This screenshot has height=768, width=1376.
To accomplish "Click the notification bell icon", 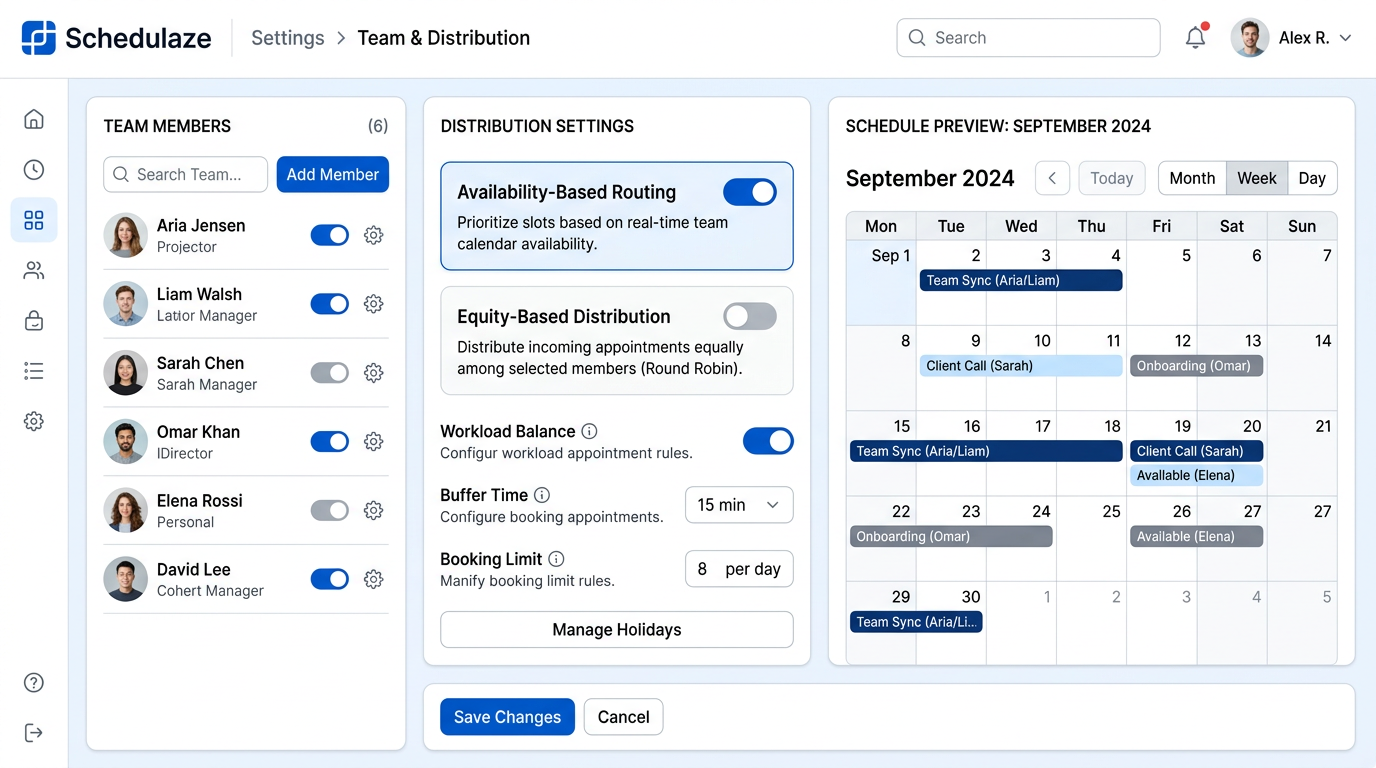I will [x=1195, y=38].
